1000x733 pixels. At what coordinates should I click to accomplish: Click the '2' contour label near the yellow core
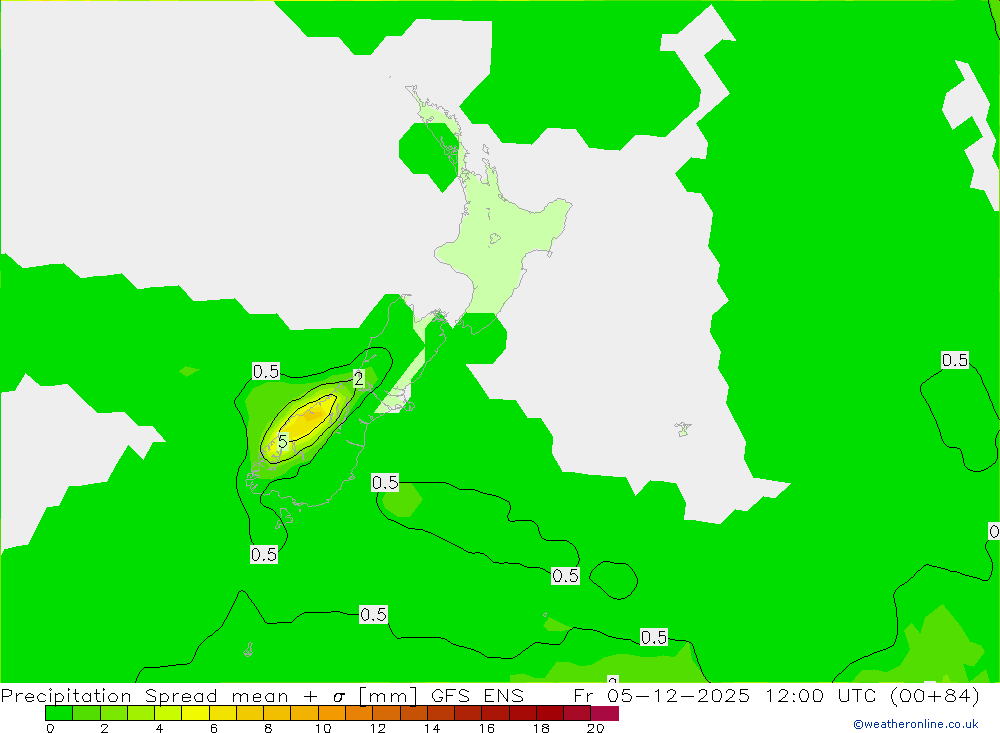point(358,378)
